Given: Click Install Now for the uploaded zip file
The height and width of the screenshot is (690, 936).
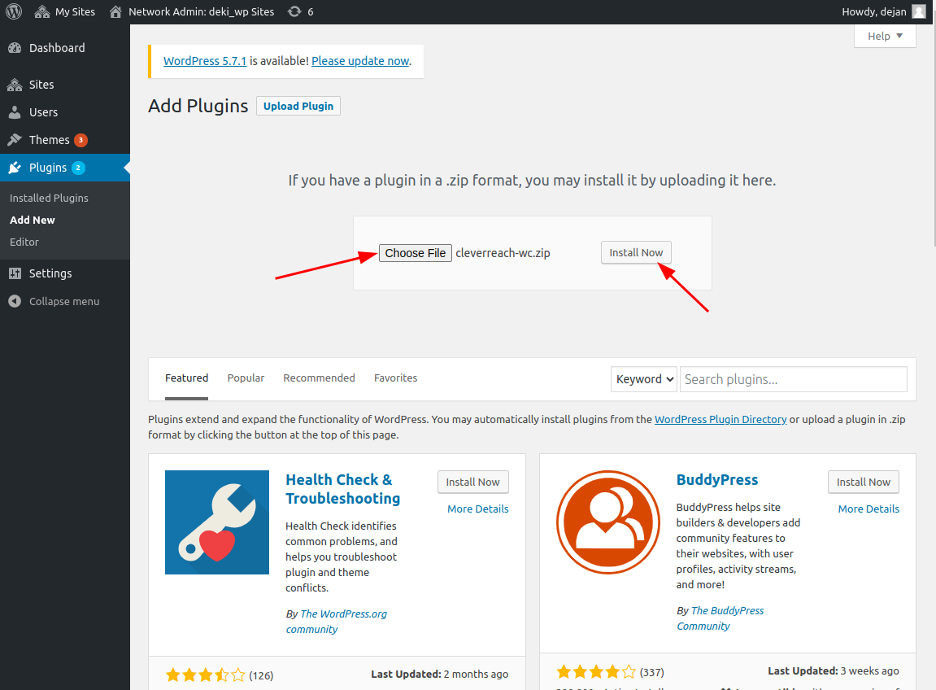Looking at the screenshot, I should click(x=636, y=252).
